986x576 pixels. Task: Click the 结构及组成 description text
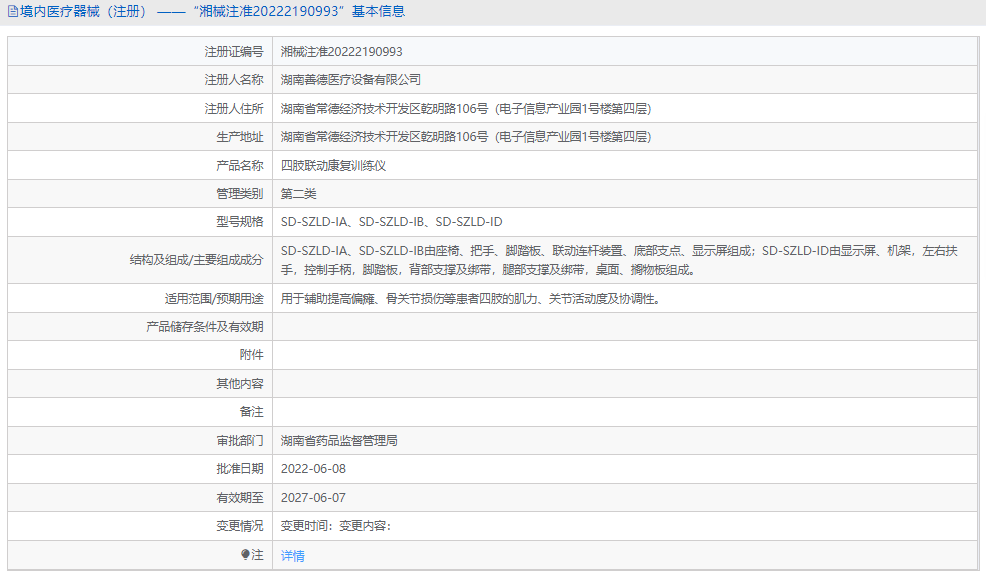tap(619, 260)
